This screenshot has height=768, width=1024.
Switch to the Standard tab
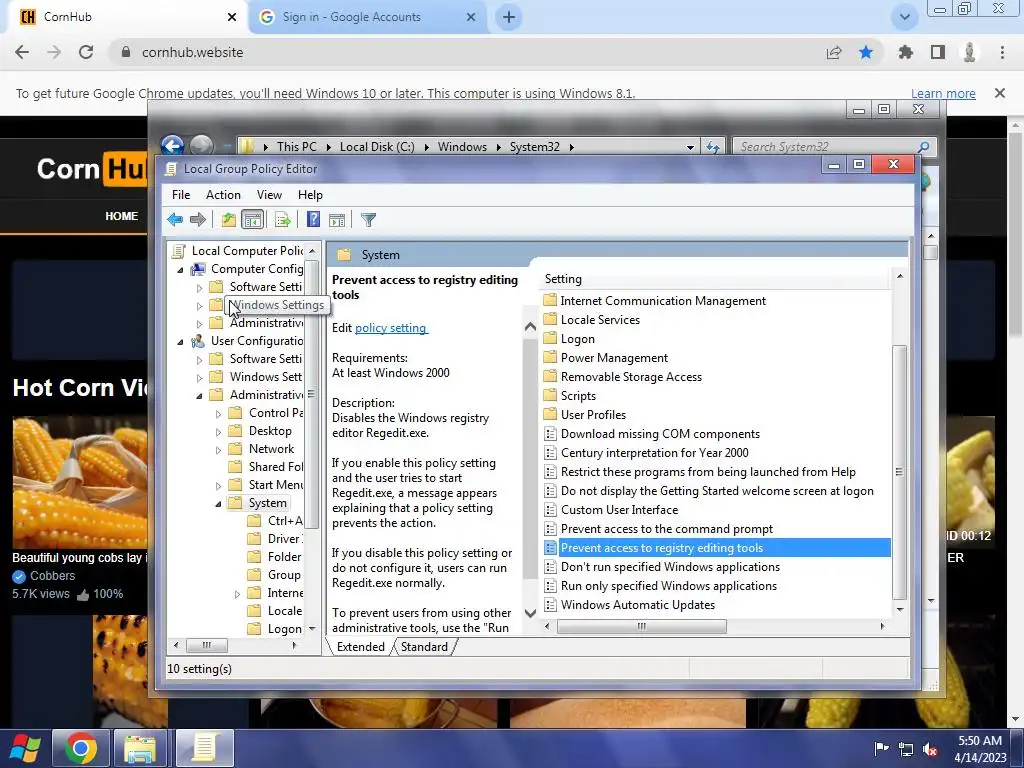pyautogui.click(x=424, y=647)
